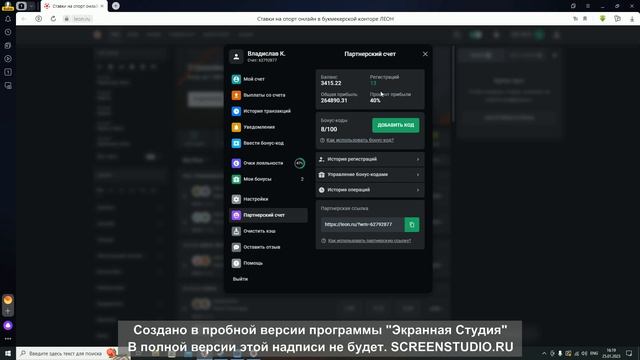This screenshot has width=640, height=360.
Task: Reload the page with refresh icon
Action: point(53,19)
